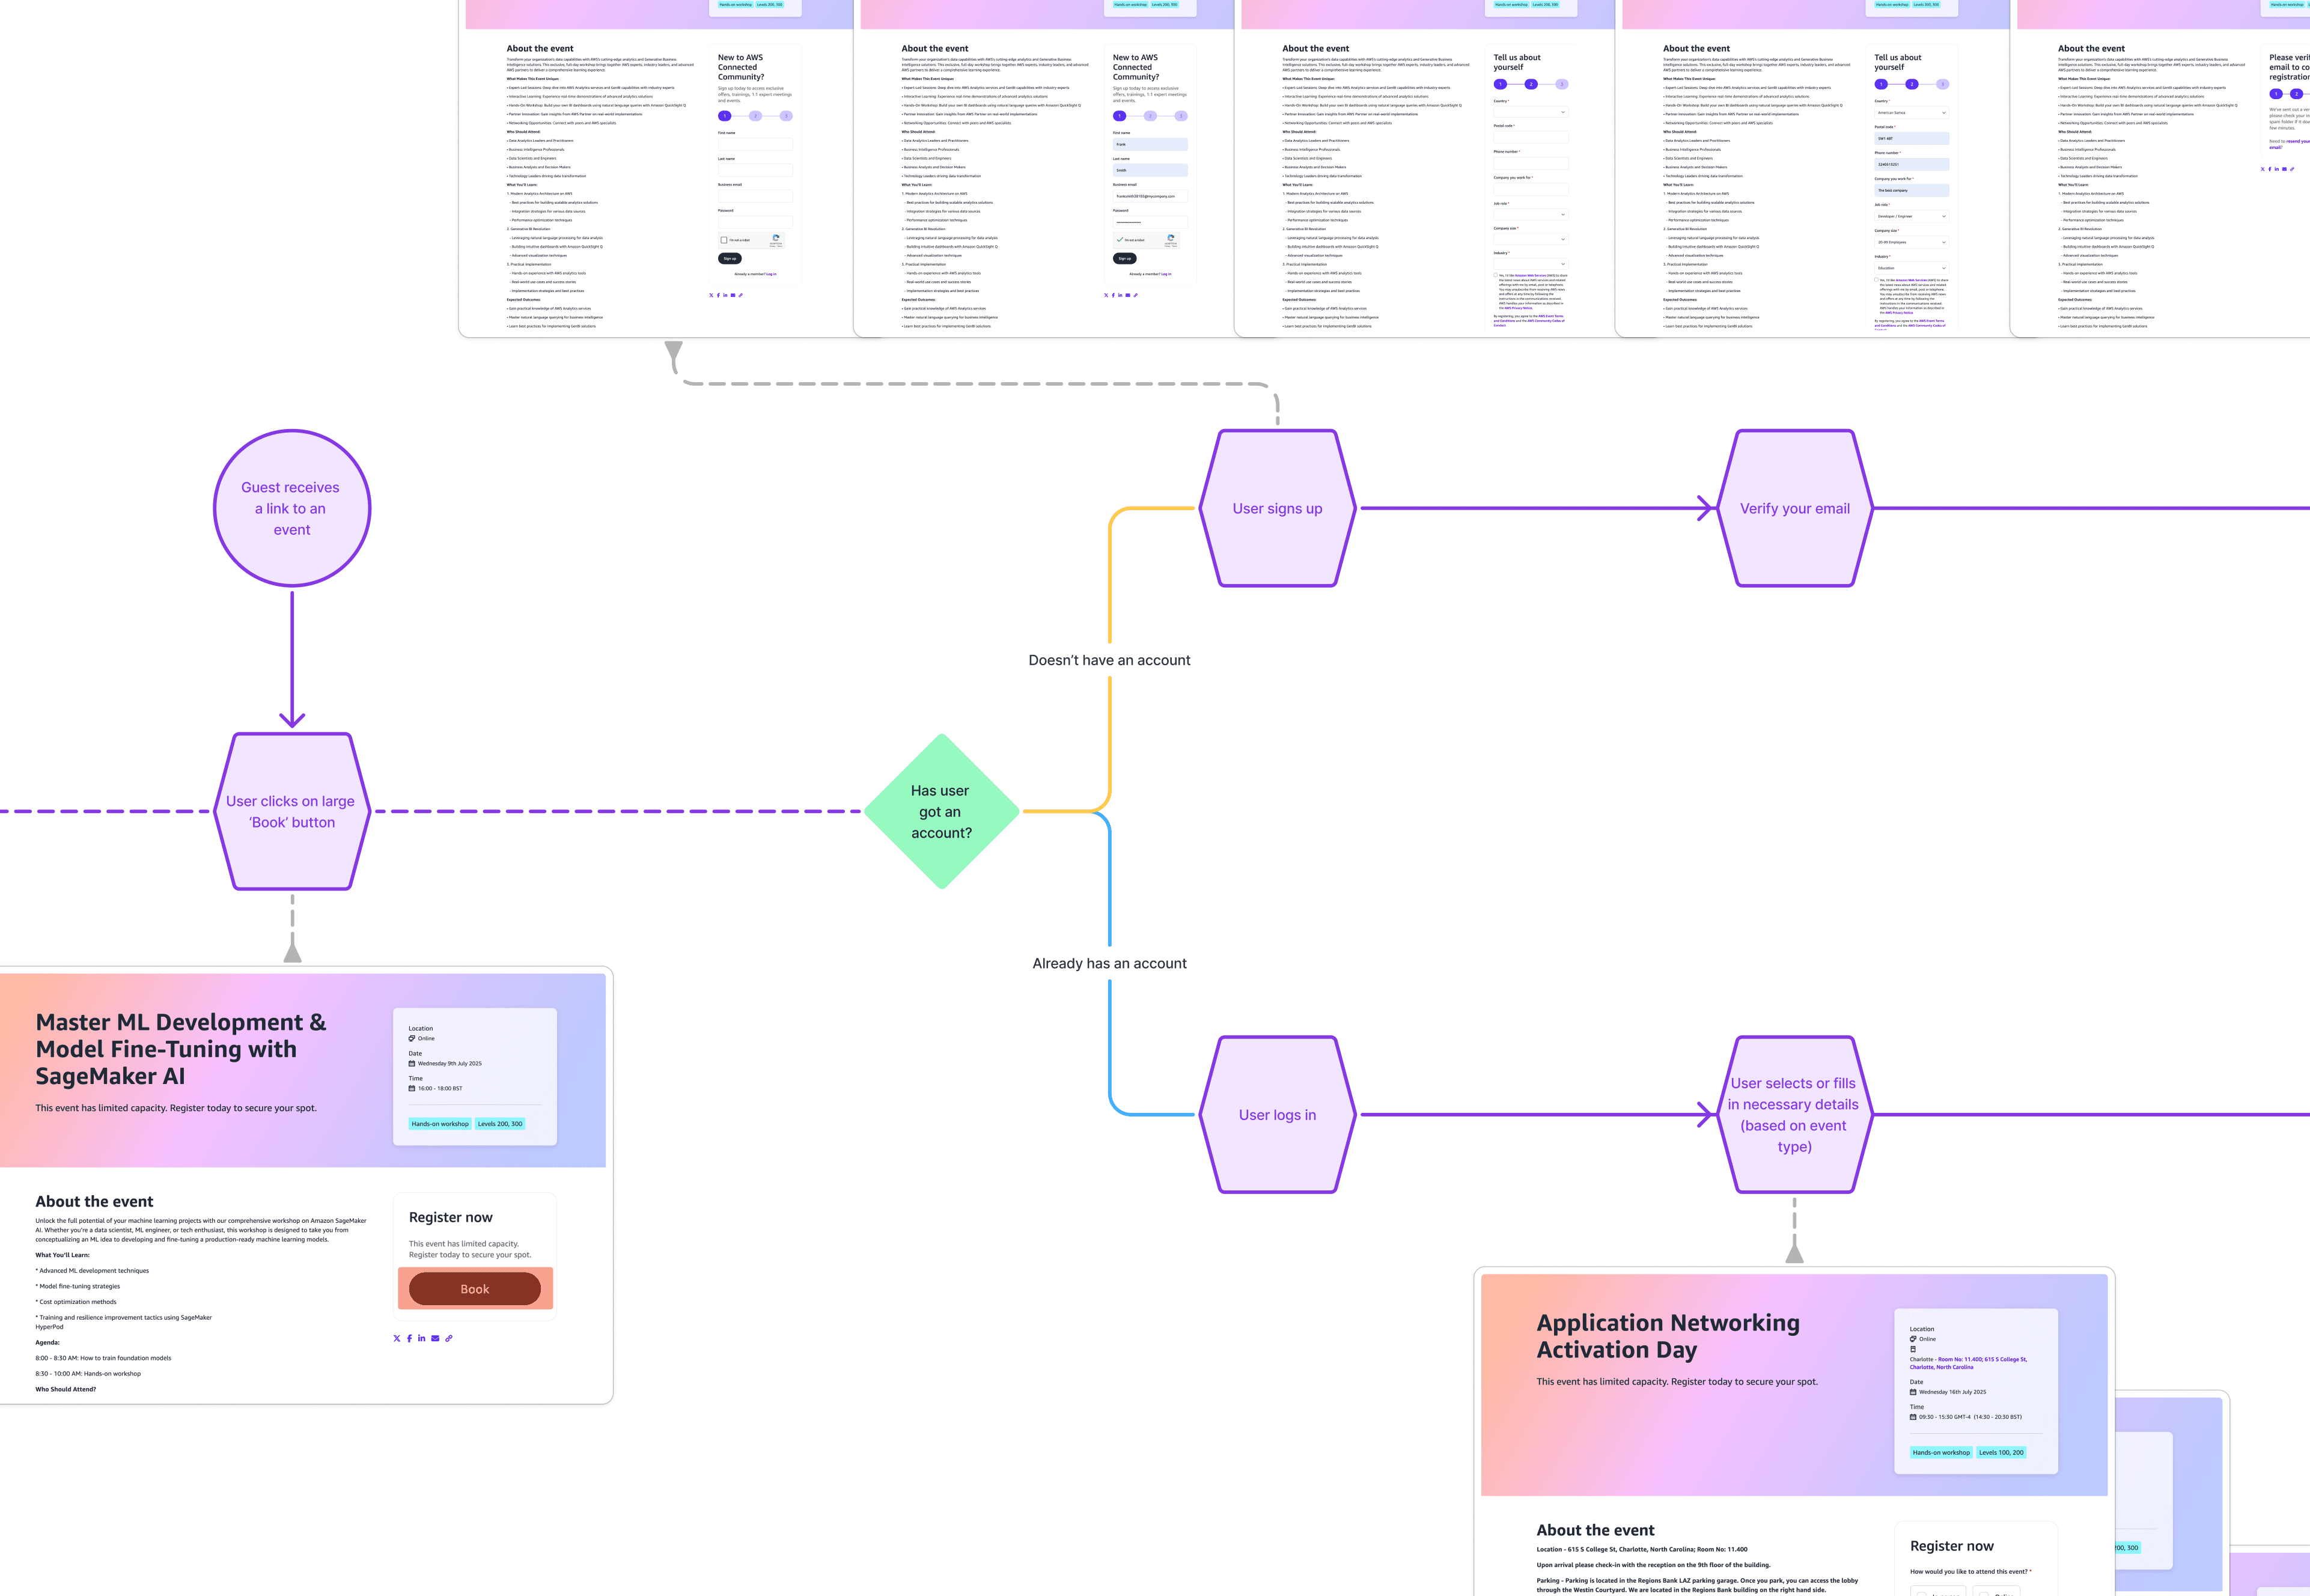The image size is (2310, 1596).
Task: Click the copy-link icon in SageMaker event mockup
Action: click(449, 1338)
